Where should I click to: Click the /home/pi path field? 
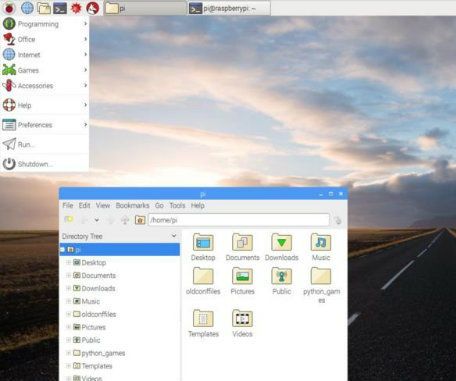point(239,220)
